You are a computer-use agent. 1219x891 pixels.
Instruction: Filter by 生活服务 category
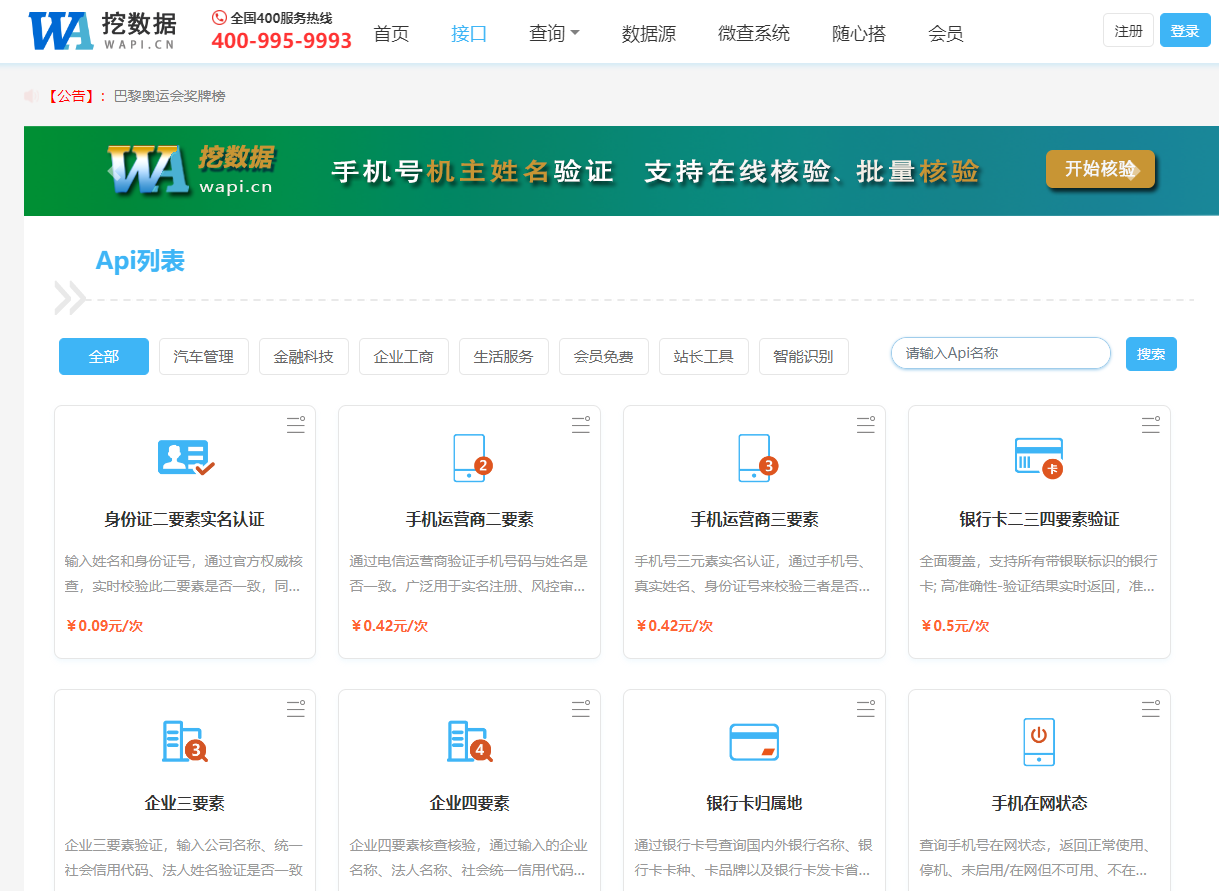point(504,356)
